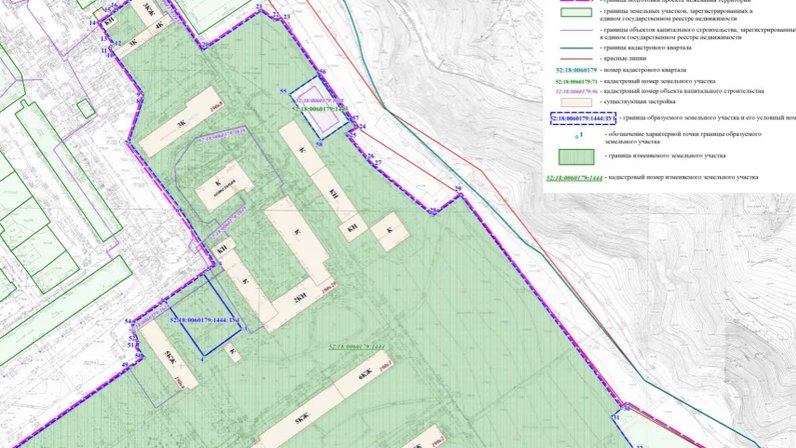Click the "3КЖ" building at top edge
The height and width of the screenshot is (448, 796).
tap(148, 12)
